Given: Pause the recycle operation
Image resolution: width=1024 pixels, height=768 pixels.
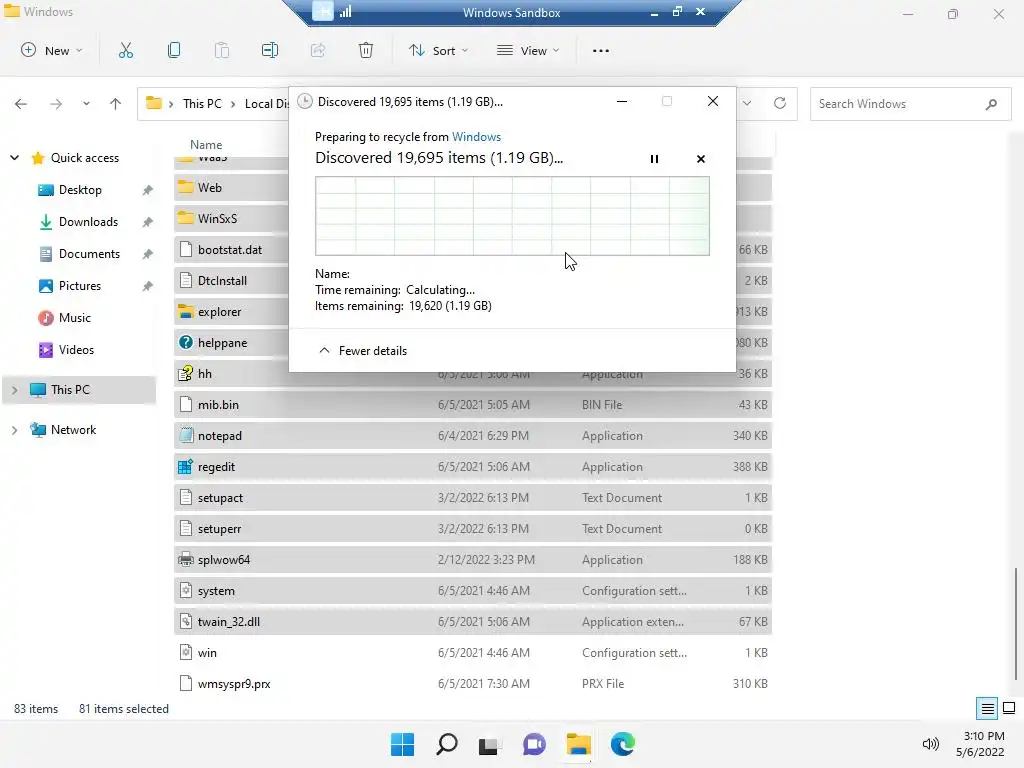Looking at the screenshot, I should pos(654,159).
